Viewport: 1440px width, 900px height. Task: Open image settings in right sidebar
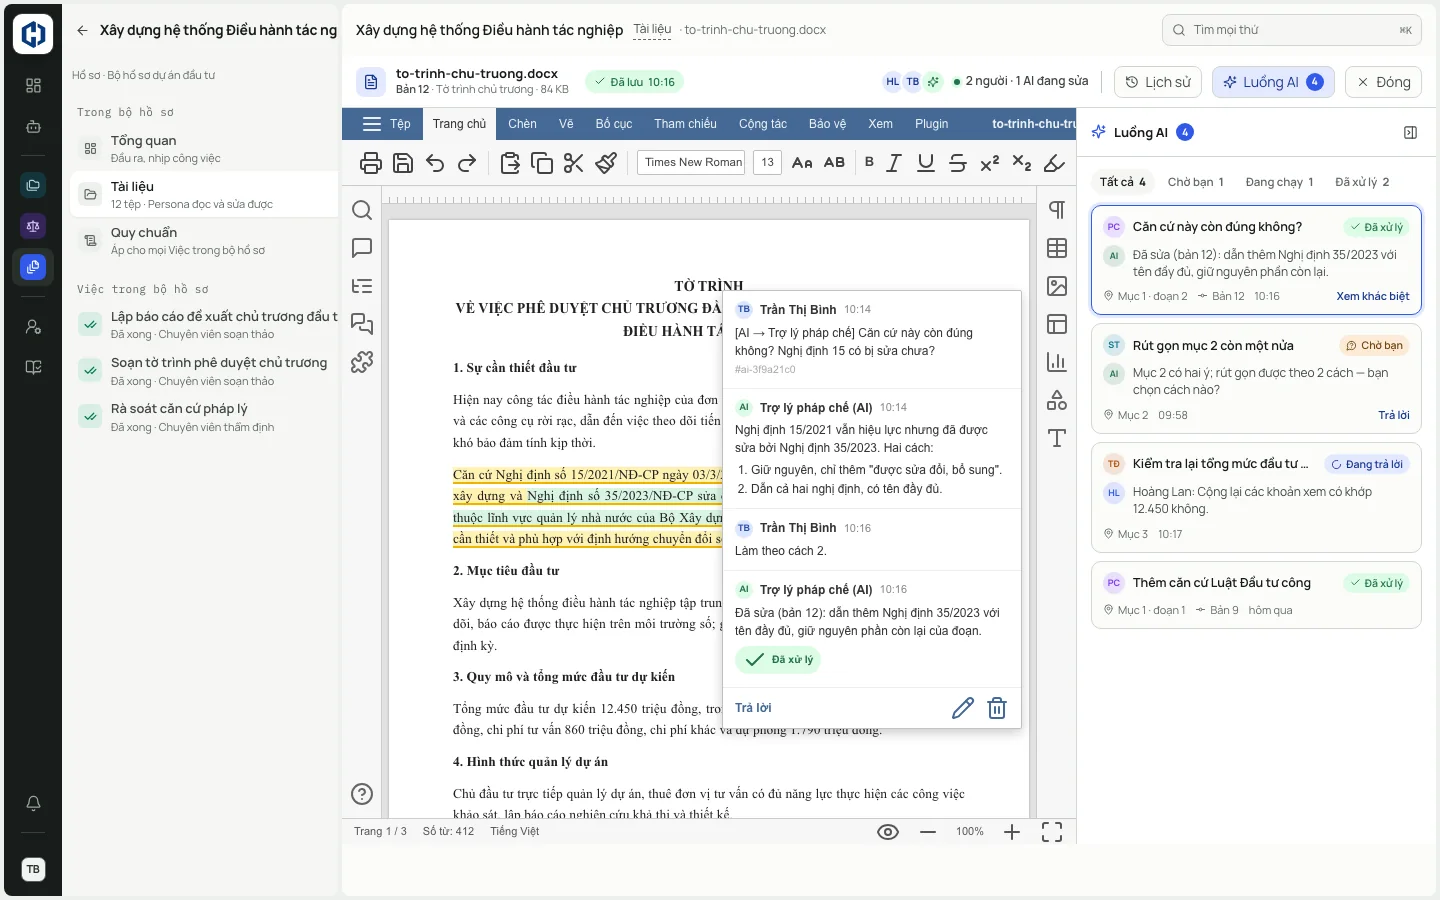(1057, 286)
